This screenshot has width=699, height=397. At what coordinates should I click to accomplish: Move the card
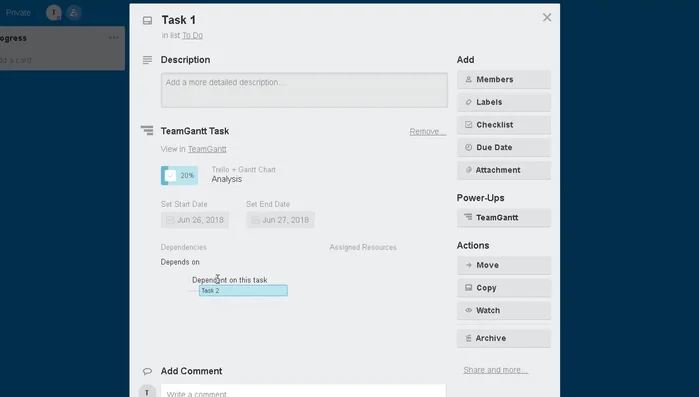pyautogui.click(x=504, y=266)
